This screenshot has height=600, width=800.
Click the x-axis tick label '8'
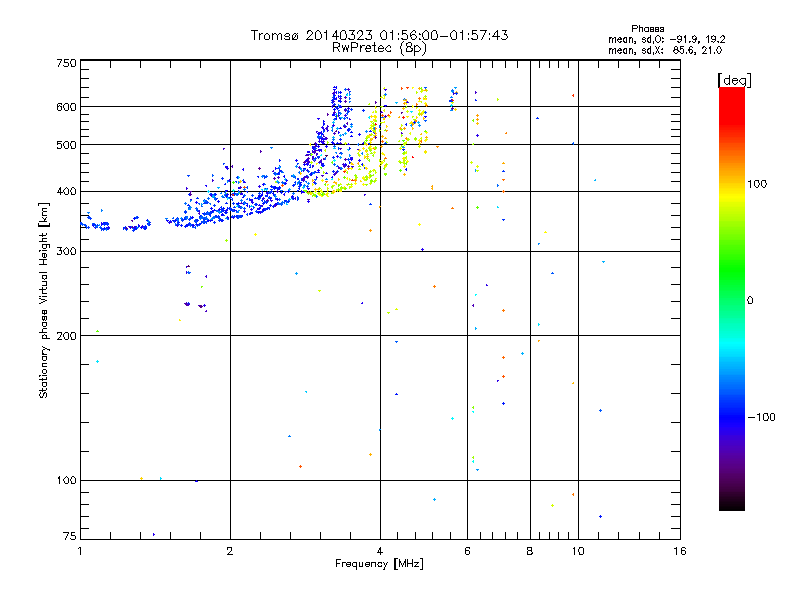tap(530, 551)
